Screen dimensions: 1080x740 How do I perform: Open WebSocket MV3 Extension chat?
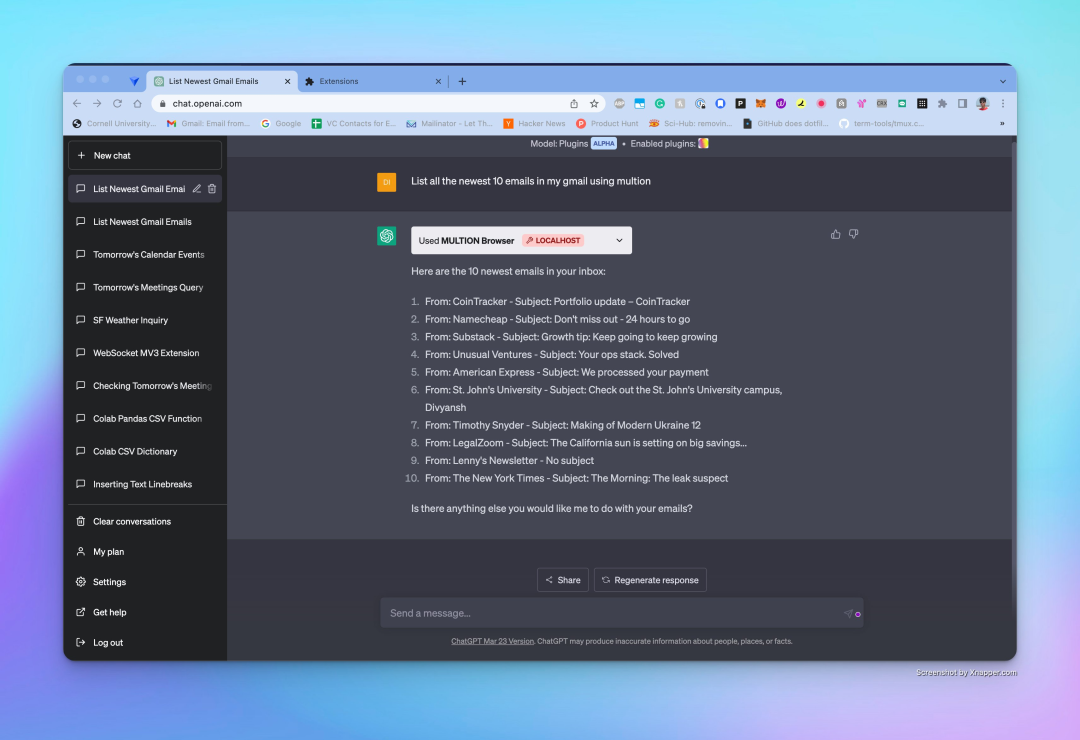click(145, 353)
